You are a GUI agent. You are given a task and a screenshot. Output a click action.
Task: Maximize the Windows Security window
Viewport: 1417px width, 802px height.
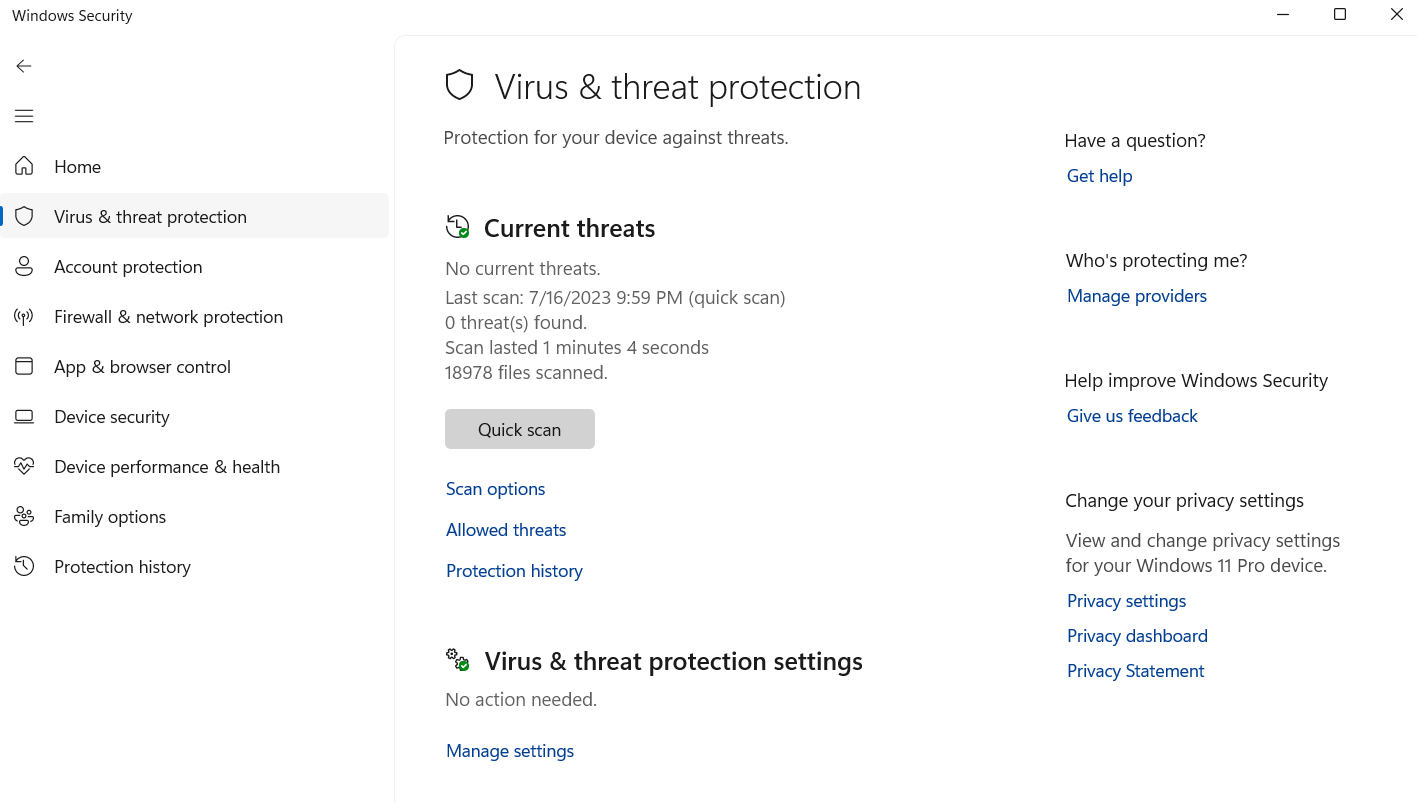pyautogui.click(x=1340, y=15)
